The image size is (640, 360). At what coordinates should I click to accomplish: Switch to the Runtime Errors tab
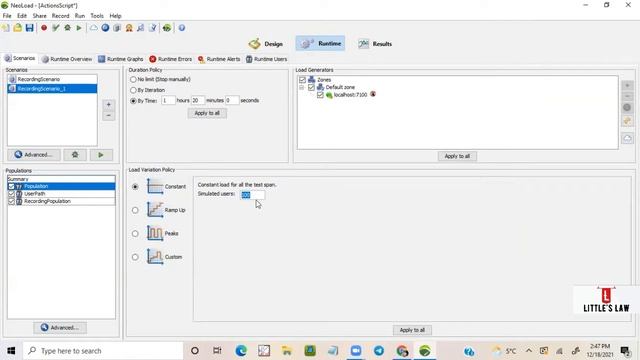[x=171, y=59]
